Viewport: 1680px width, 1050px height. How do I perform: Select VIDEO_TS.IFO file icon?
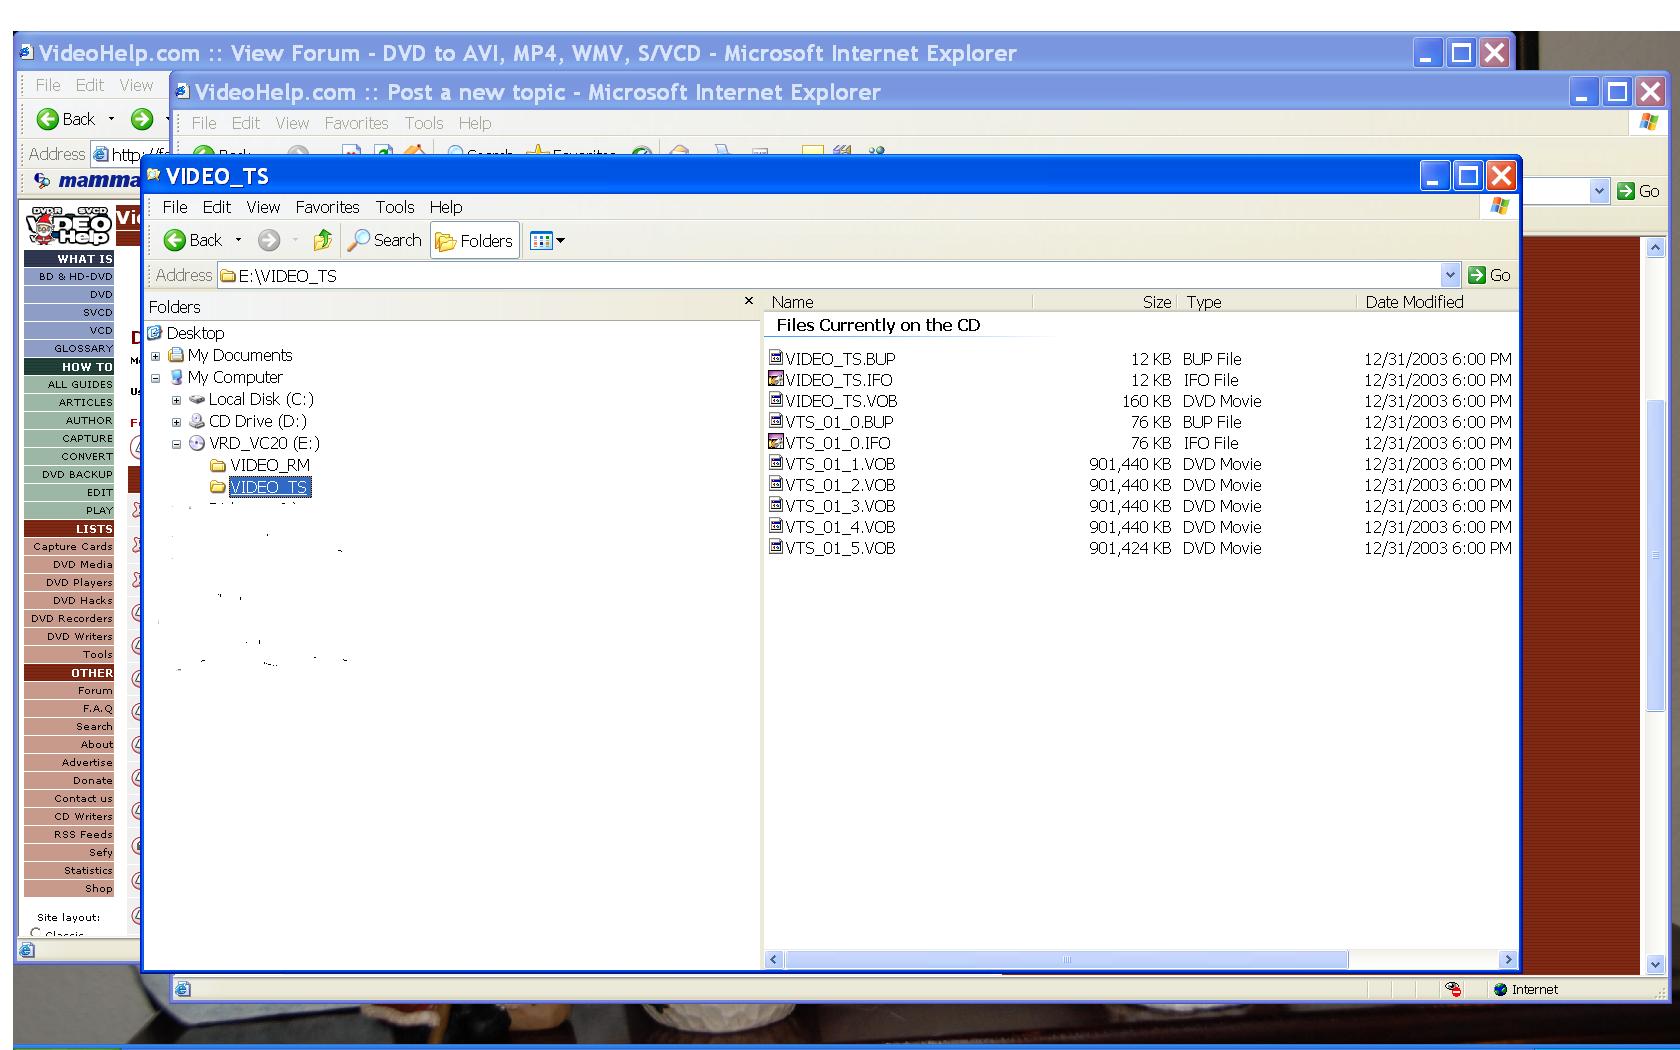click(x=775, y=378)
